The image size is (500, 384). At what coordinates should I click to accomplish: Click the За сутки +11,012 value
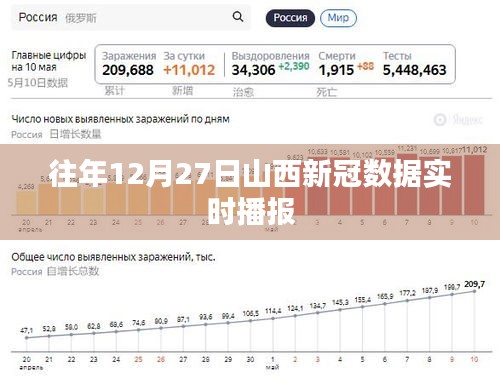[189, 64]
